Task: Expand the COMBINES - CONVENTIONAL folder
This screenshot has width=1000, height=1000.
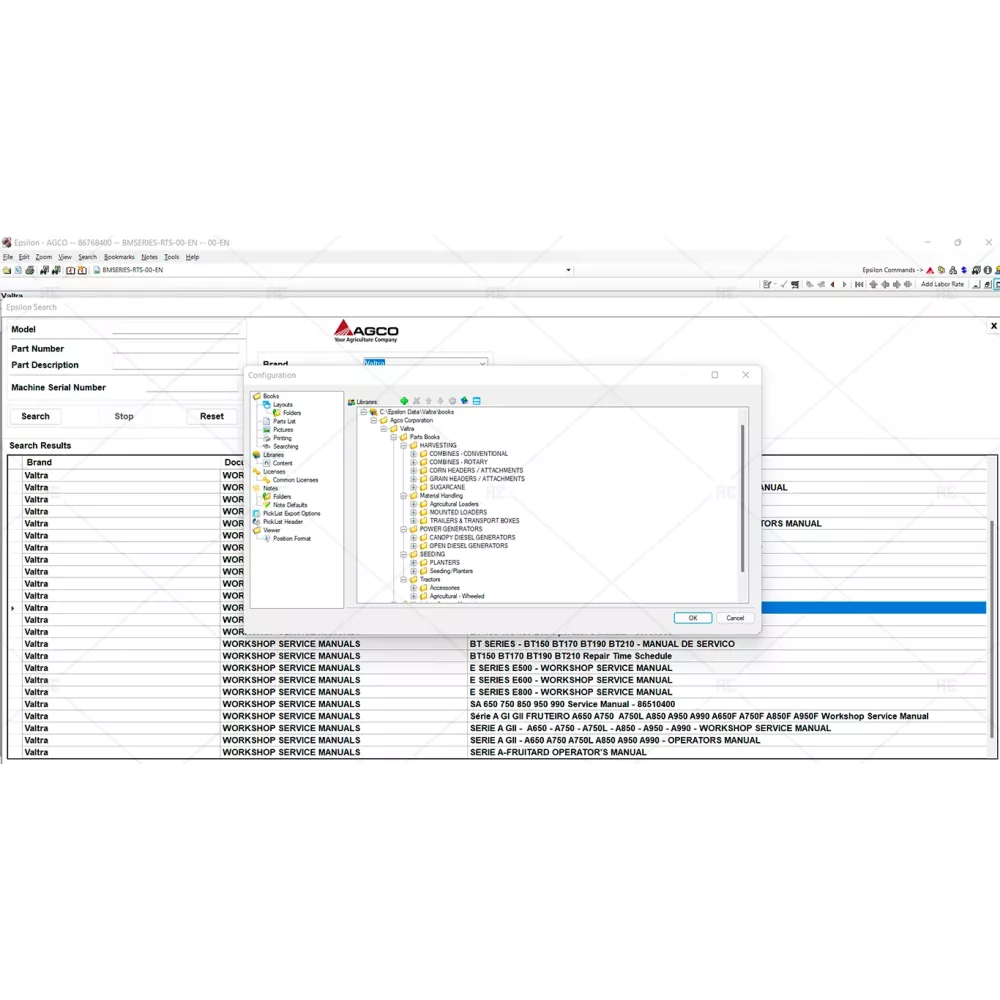Action: [413, 454]
